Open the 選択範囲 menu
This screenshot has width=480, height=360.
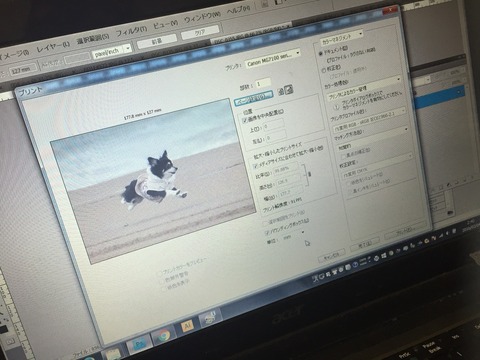tap(93, 38)
